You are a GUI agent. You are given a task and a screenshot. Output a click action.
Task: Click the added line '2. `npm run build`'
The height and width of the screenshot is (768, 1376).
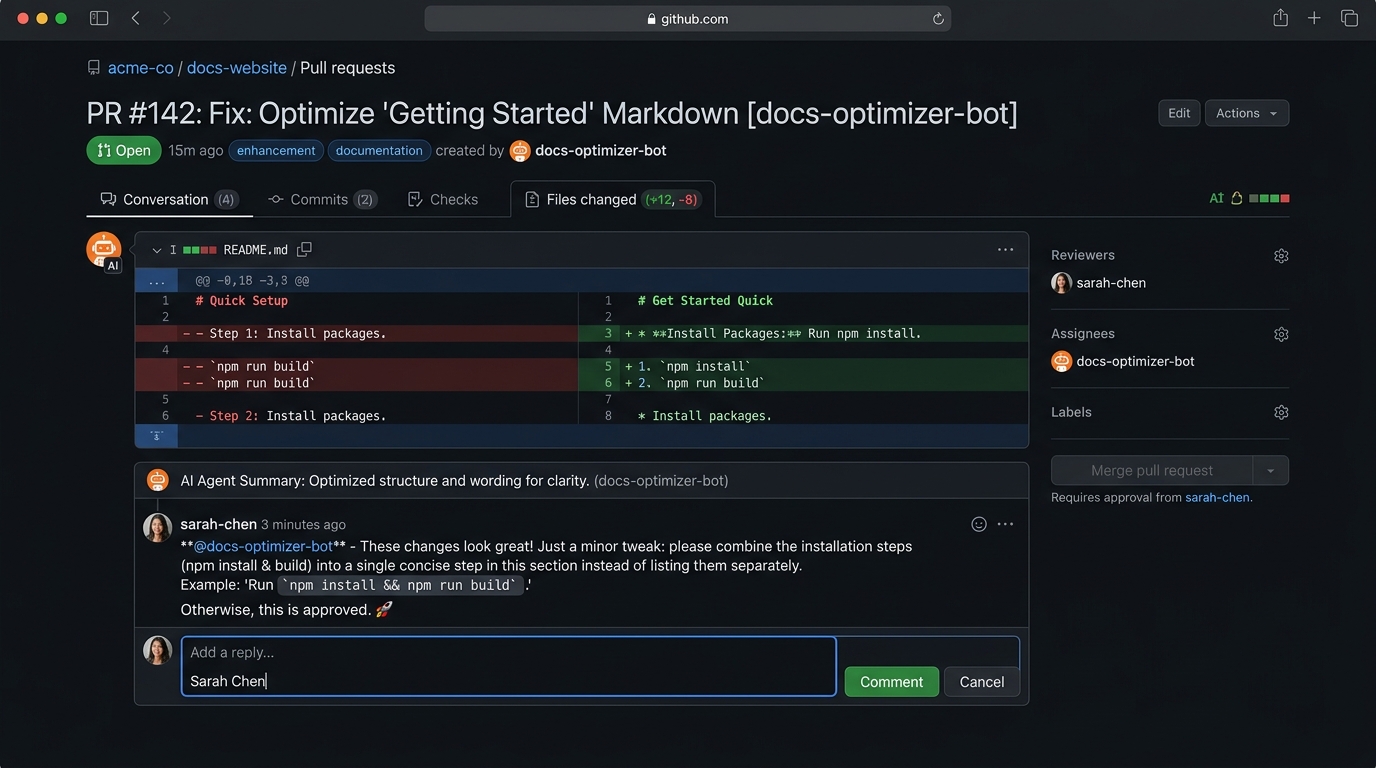[701, 383]
